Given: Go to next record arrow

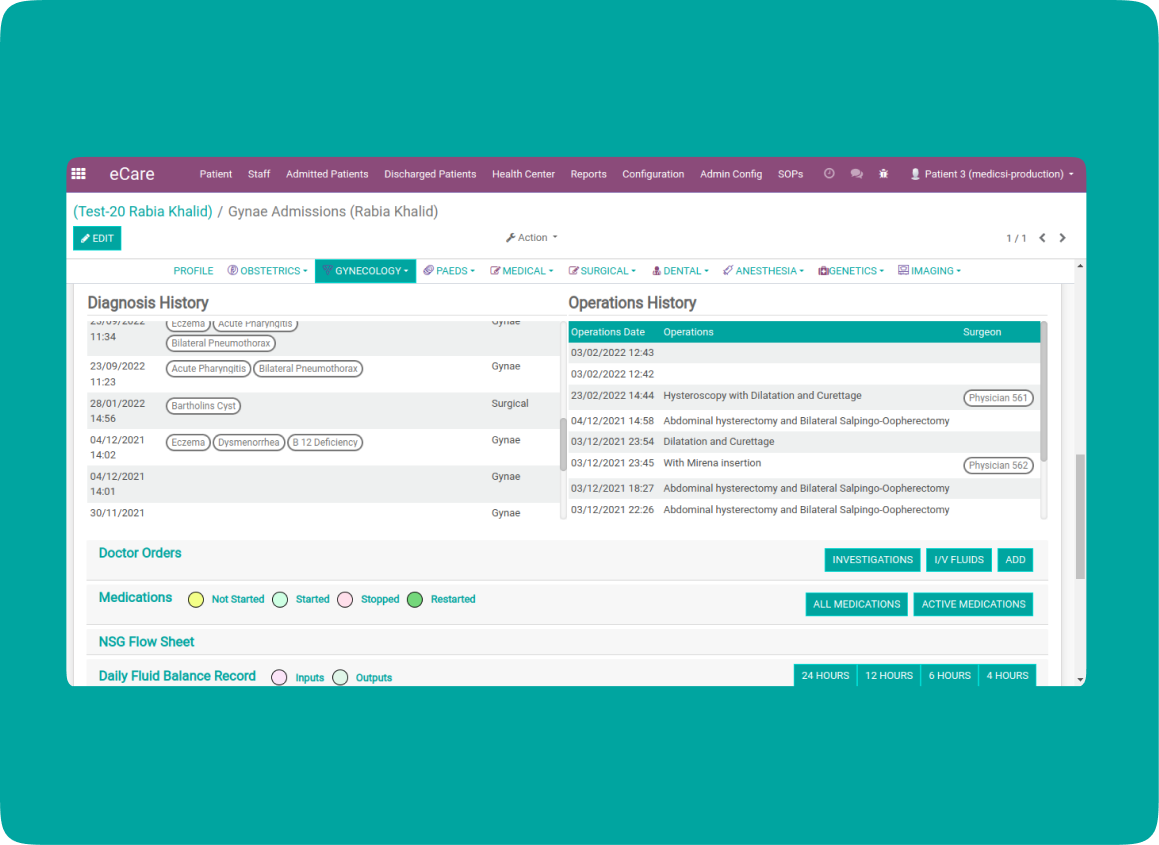Looking at the screenshot, I should point(1062,238).
